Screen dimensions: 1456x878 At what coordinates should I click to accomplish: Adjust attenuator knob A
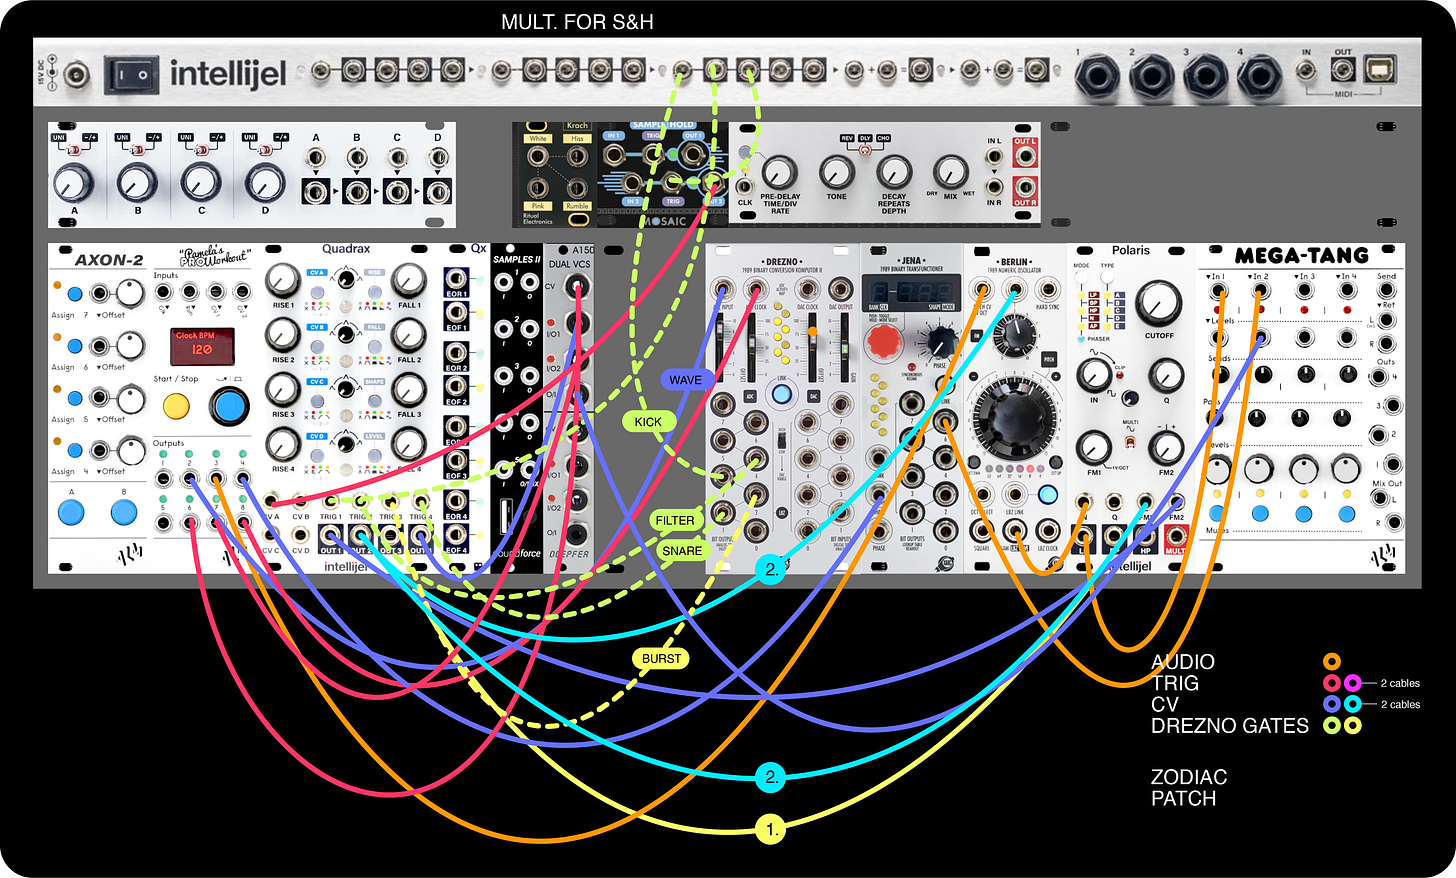pos(73,184)
